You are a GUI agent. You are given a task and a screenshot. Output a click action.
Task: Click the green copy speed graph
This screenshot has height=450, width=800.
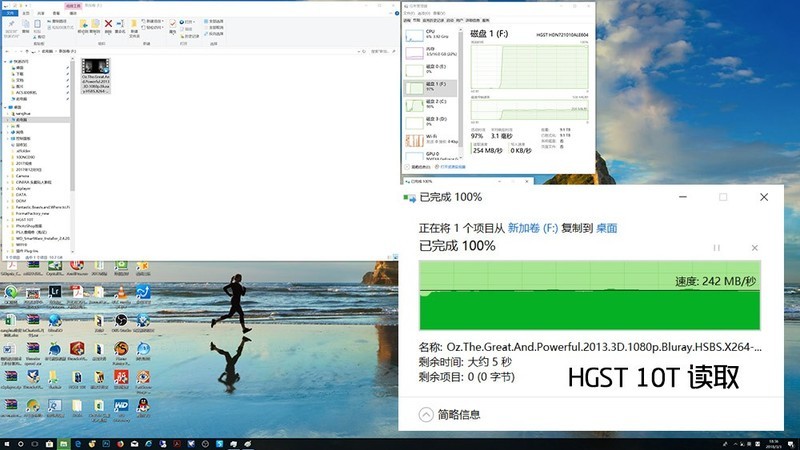click(590, 295)
